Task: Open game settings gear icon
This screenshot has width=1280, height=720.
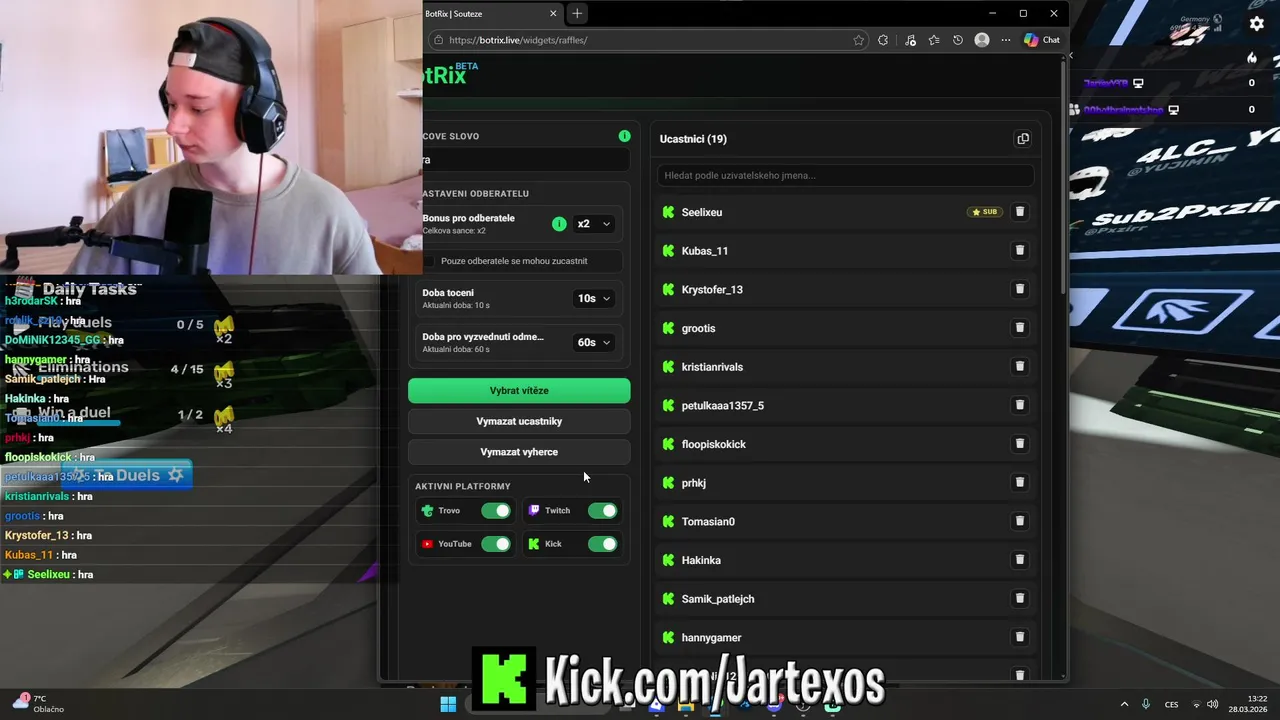Action: [1257, 24]
